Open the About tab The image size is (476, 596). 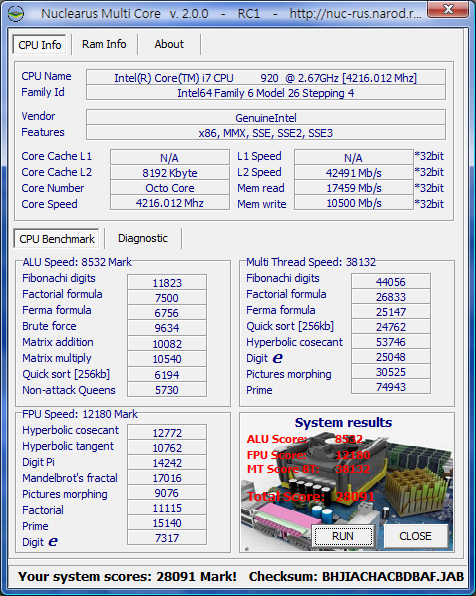click(x=169, y=44)
